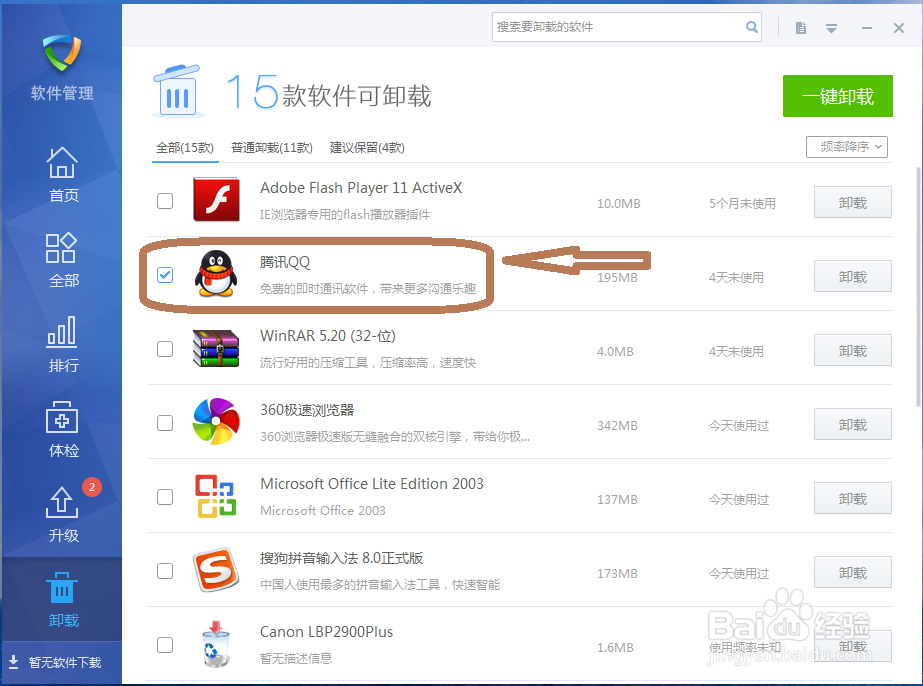Image resolution: width=923 pixels, height=686 pixels.
Task: Open the 排行 ranking section
Action: [x=62, y=344]
